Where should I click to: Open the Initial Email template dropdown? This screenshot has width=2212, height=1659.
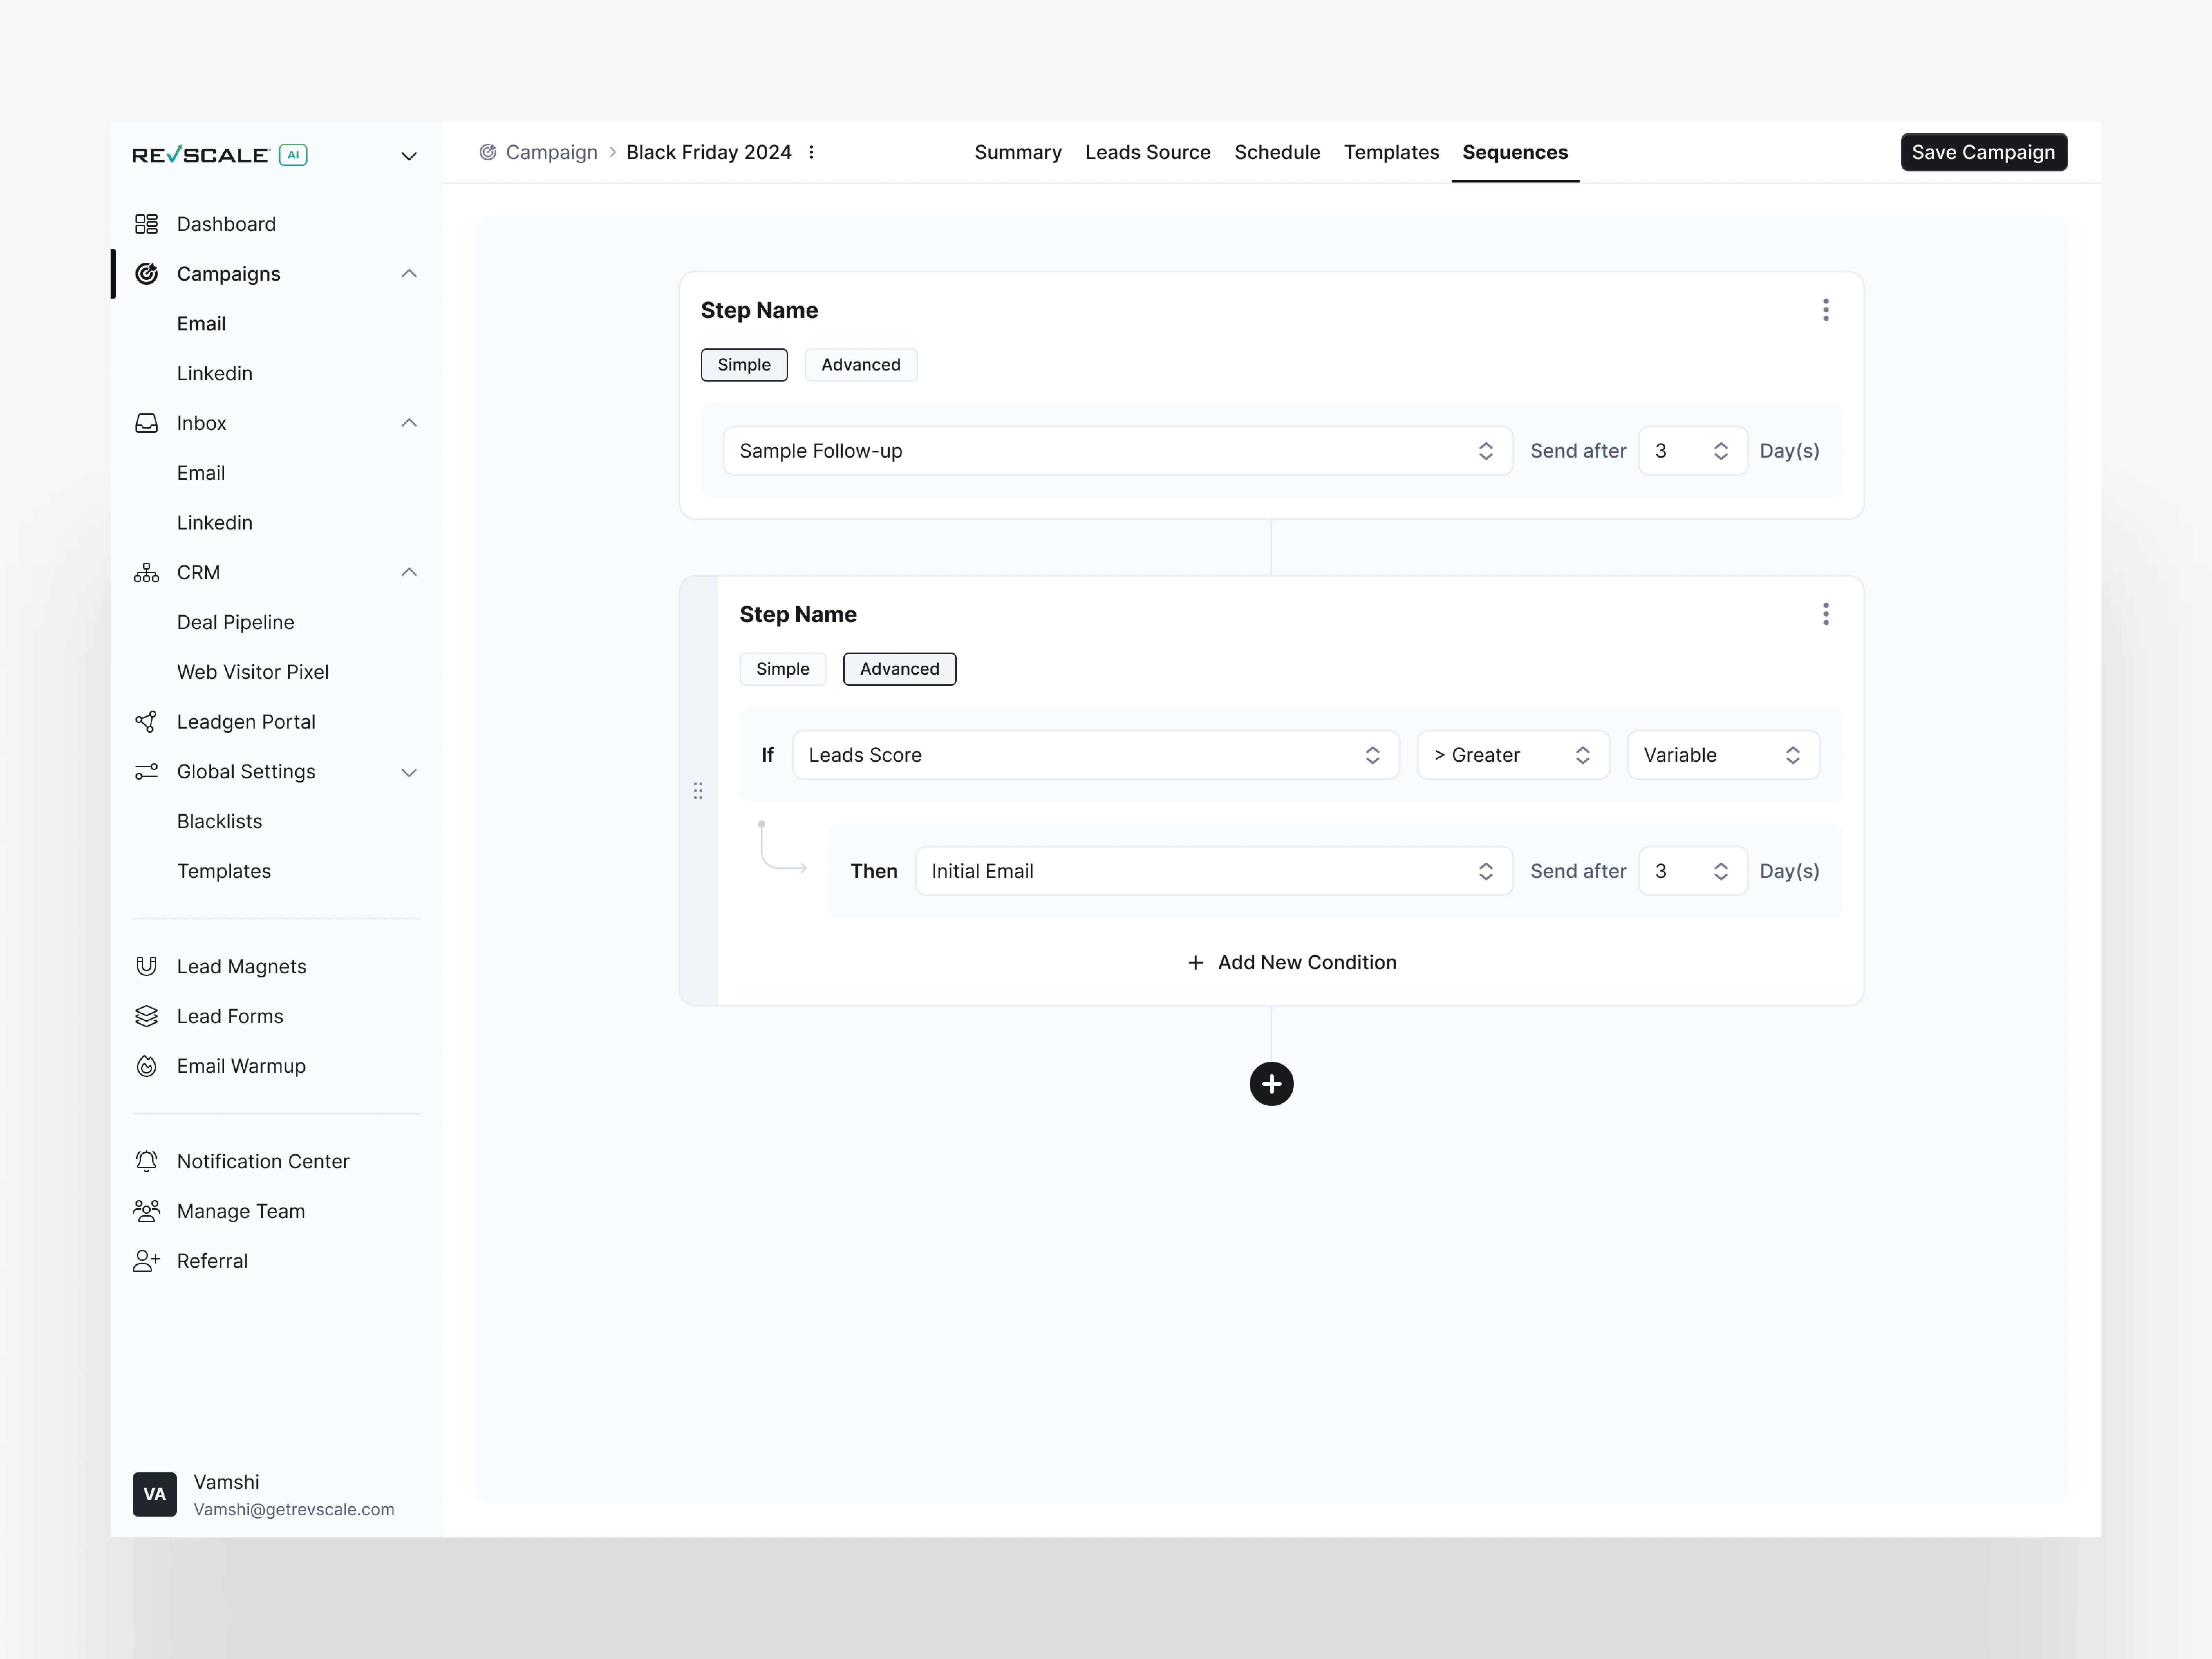coord(1214,871)
